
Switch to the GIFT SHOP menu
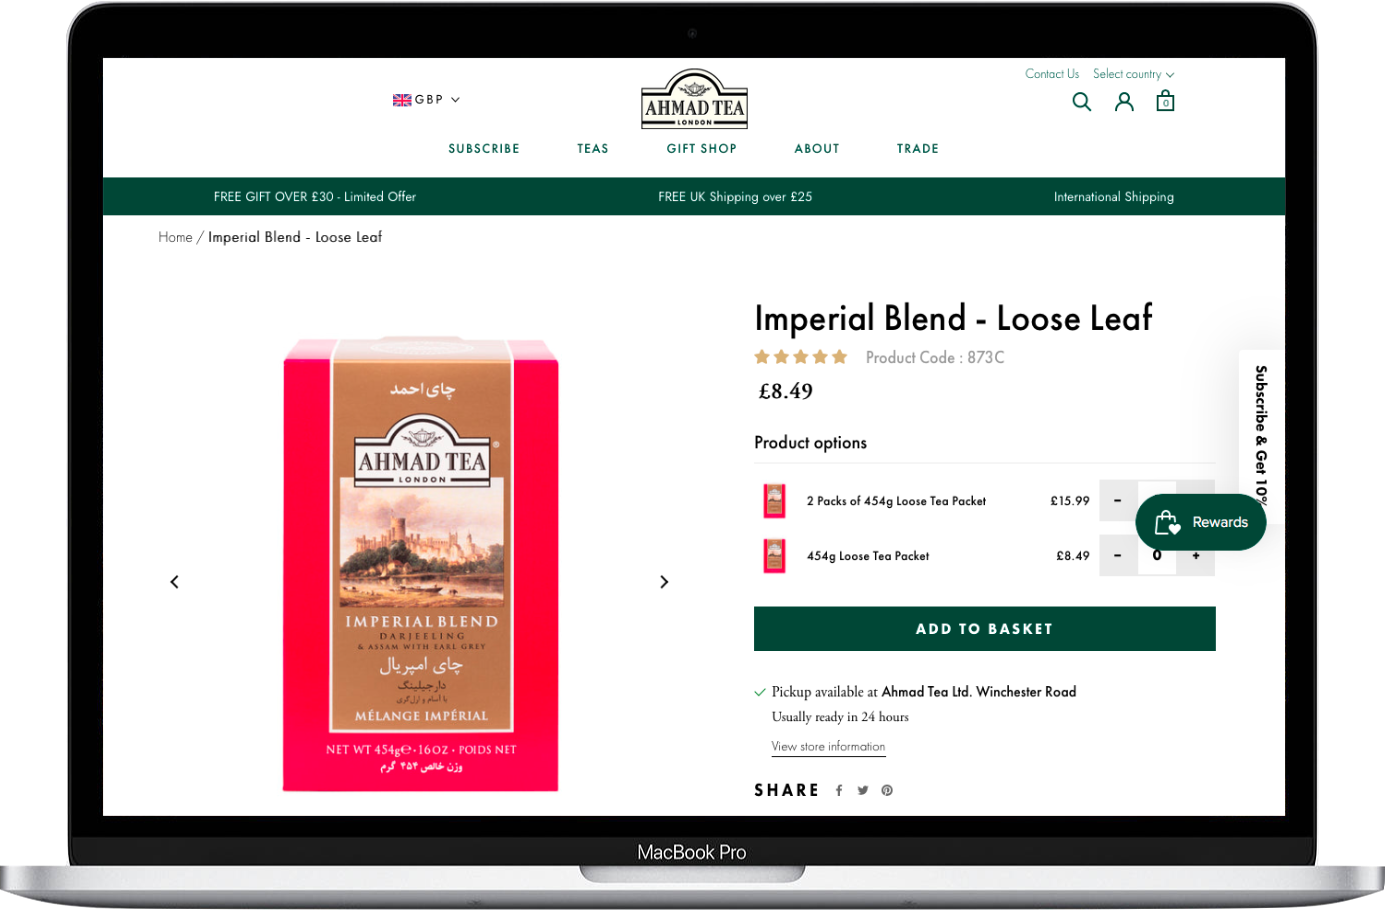[701, 148]
